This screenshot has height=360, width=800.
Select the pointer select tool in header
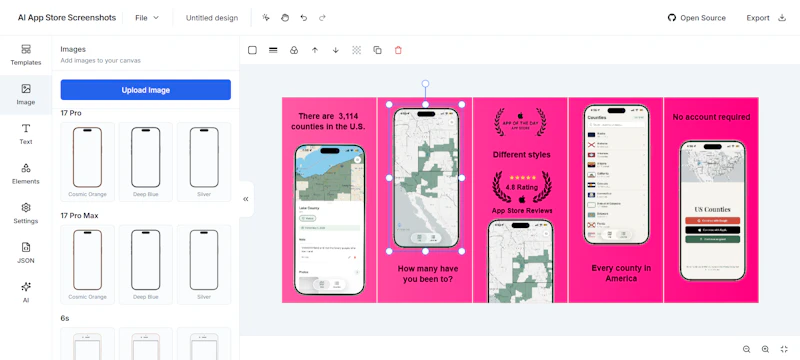(x=266, y=18)
